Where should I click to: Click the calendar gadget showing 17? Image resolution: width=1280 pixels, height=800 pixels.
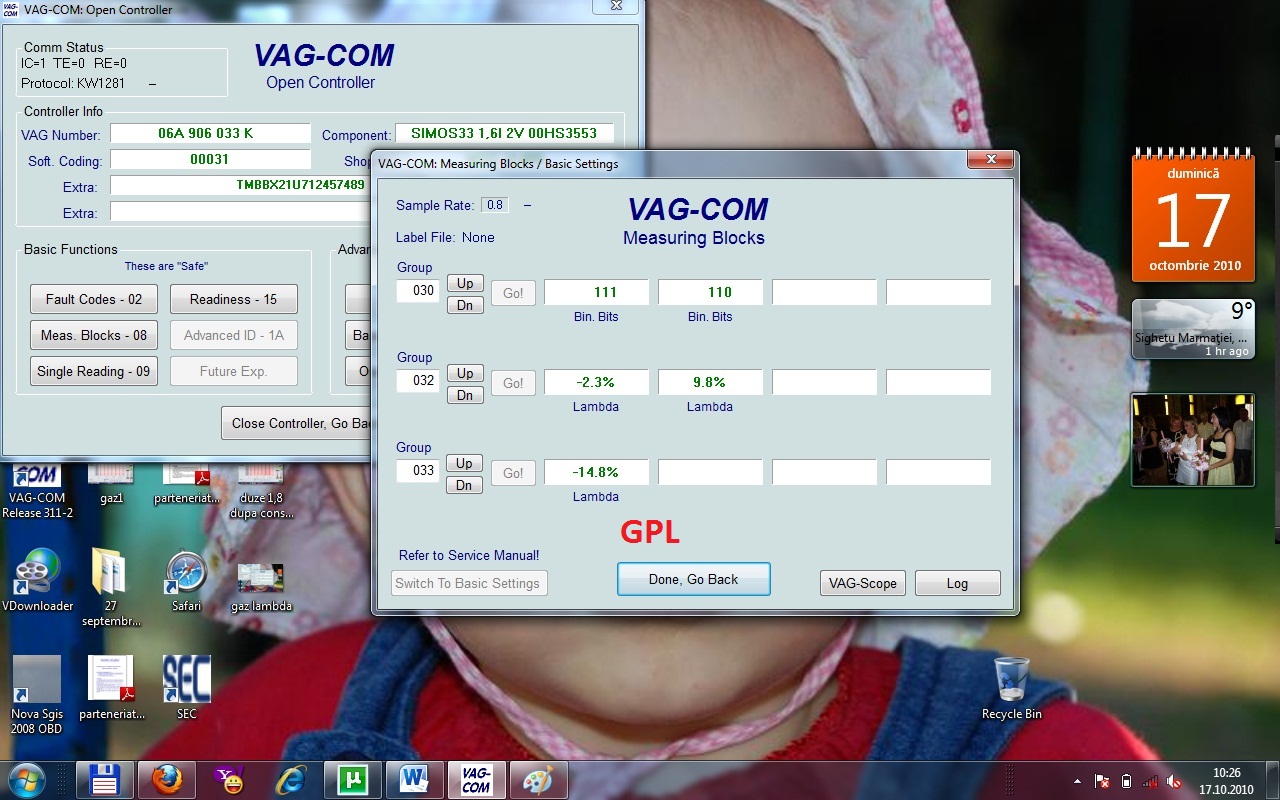pyautogui.click(x=1193, y=215)
